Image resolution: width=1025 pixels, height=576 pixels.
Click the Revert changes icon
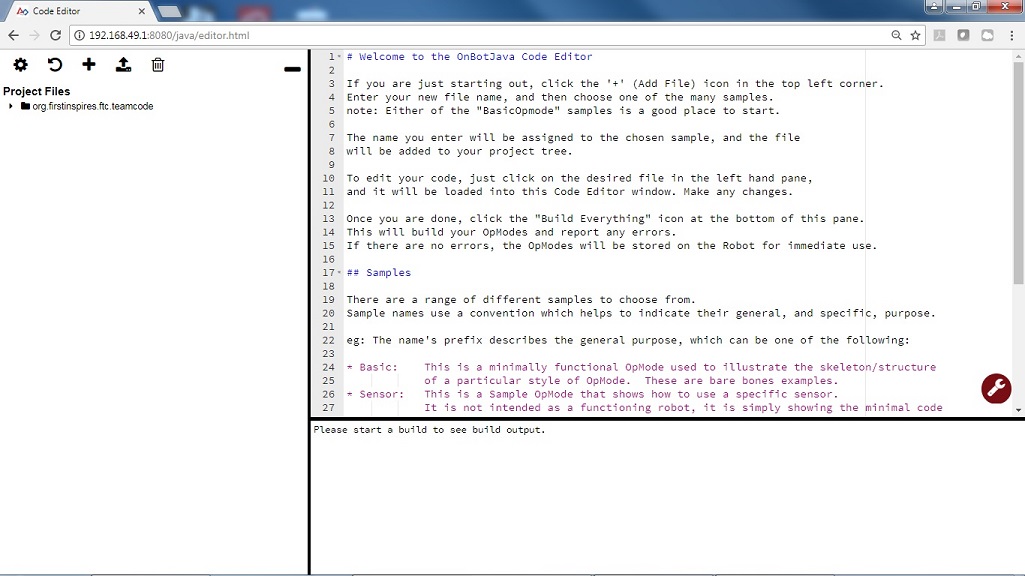point(55,64)
